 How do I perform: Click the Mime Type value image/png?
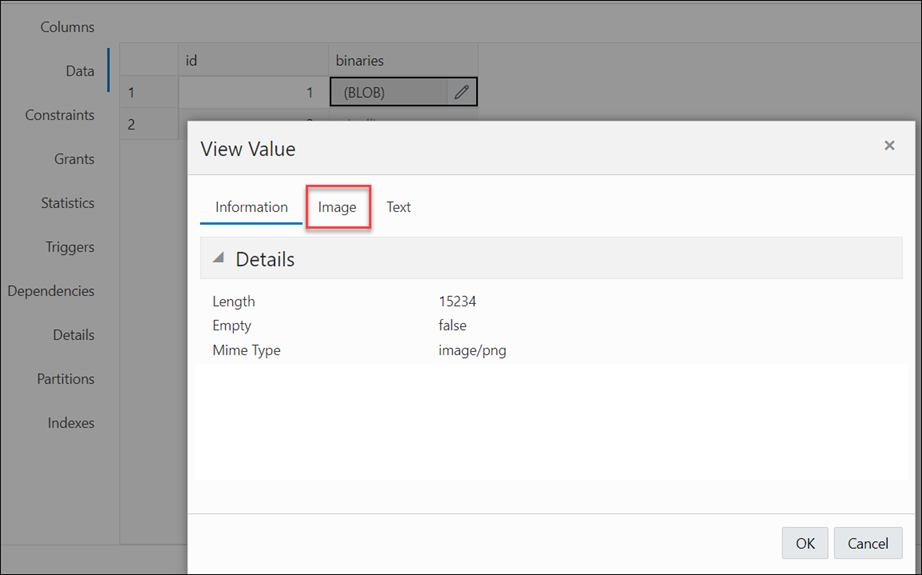472,350
